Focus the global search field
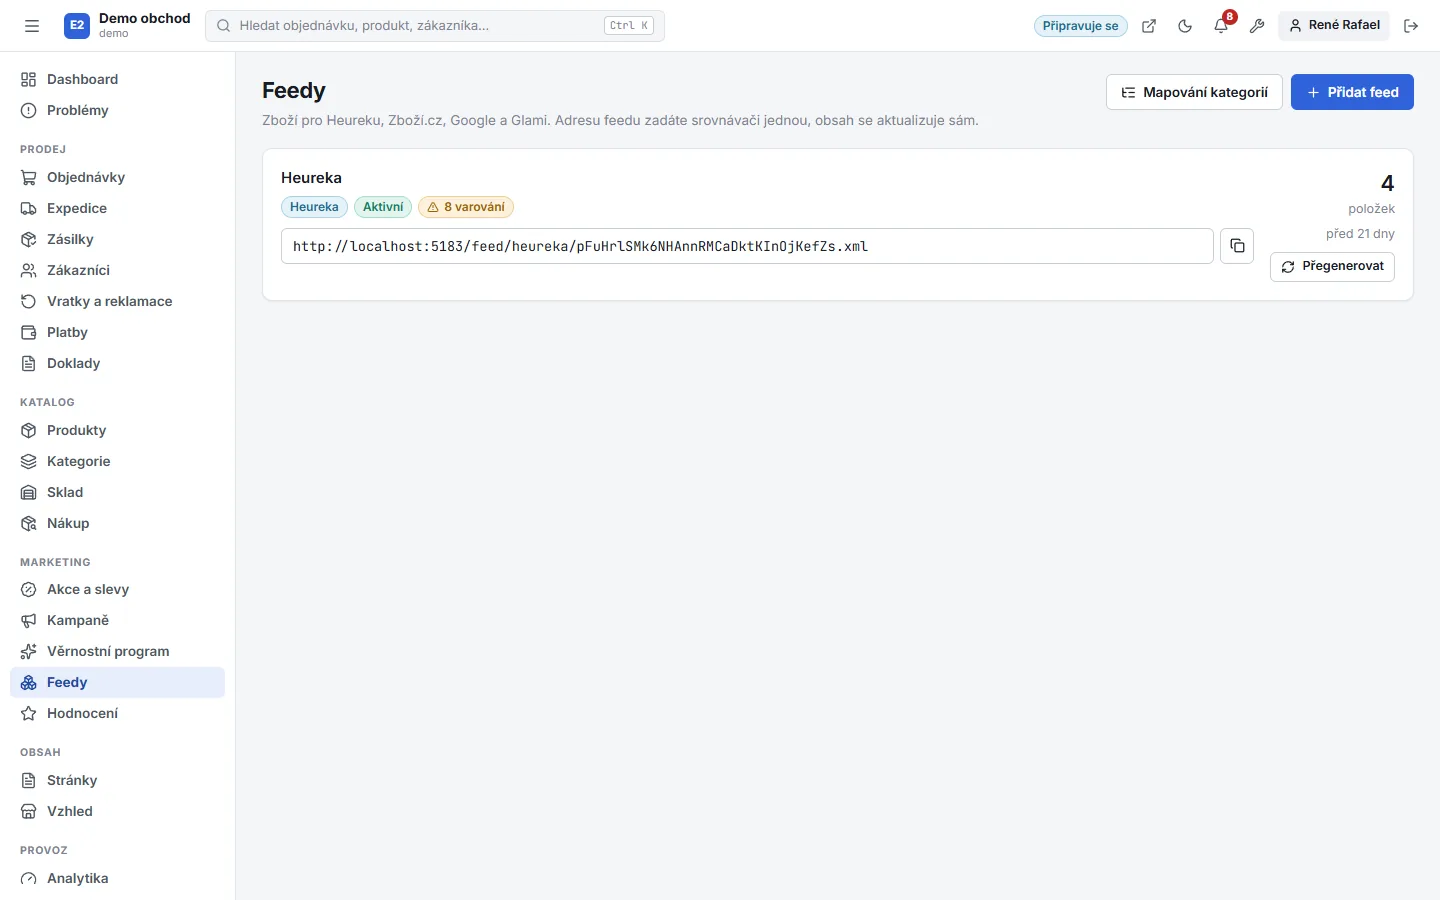This screenshot has height=900, width=1440. tap(435, 26)
